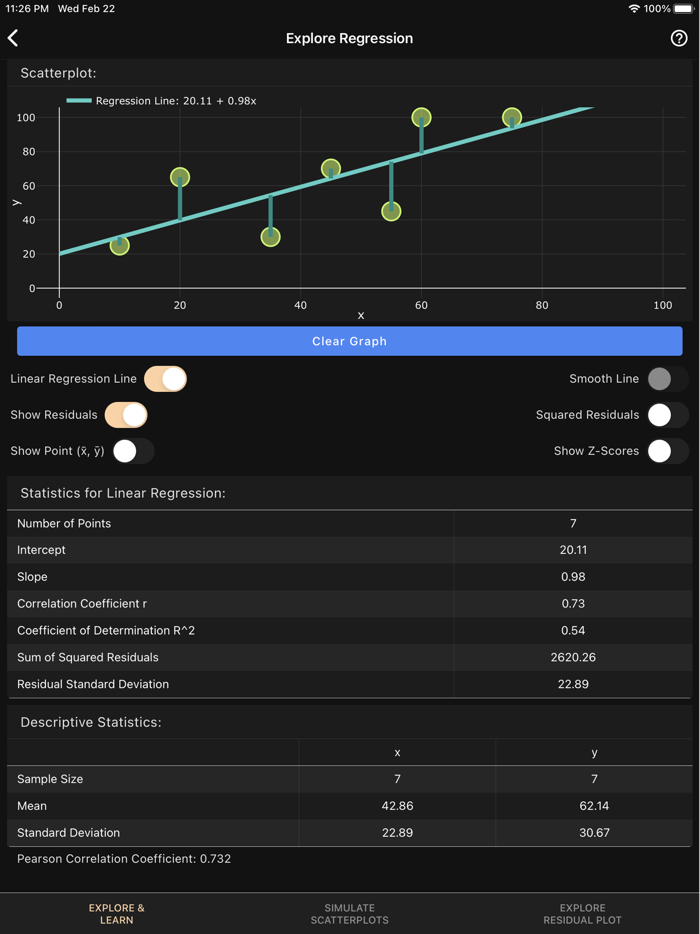Disable the Linear Regression Line toggle
Viewport: 700px width, 934px height.
pos(165,379)
